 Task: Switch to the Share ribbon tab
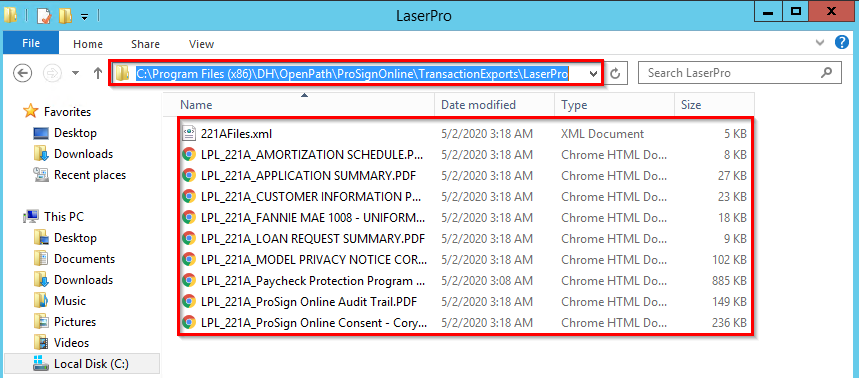(145, 44)
